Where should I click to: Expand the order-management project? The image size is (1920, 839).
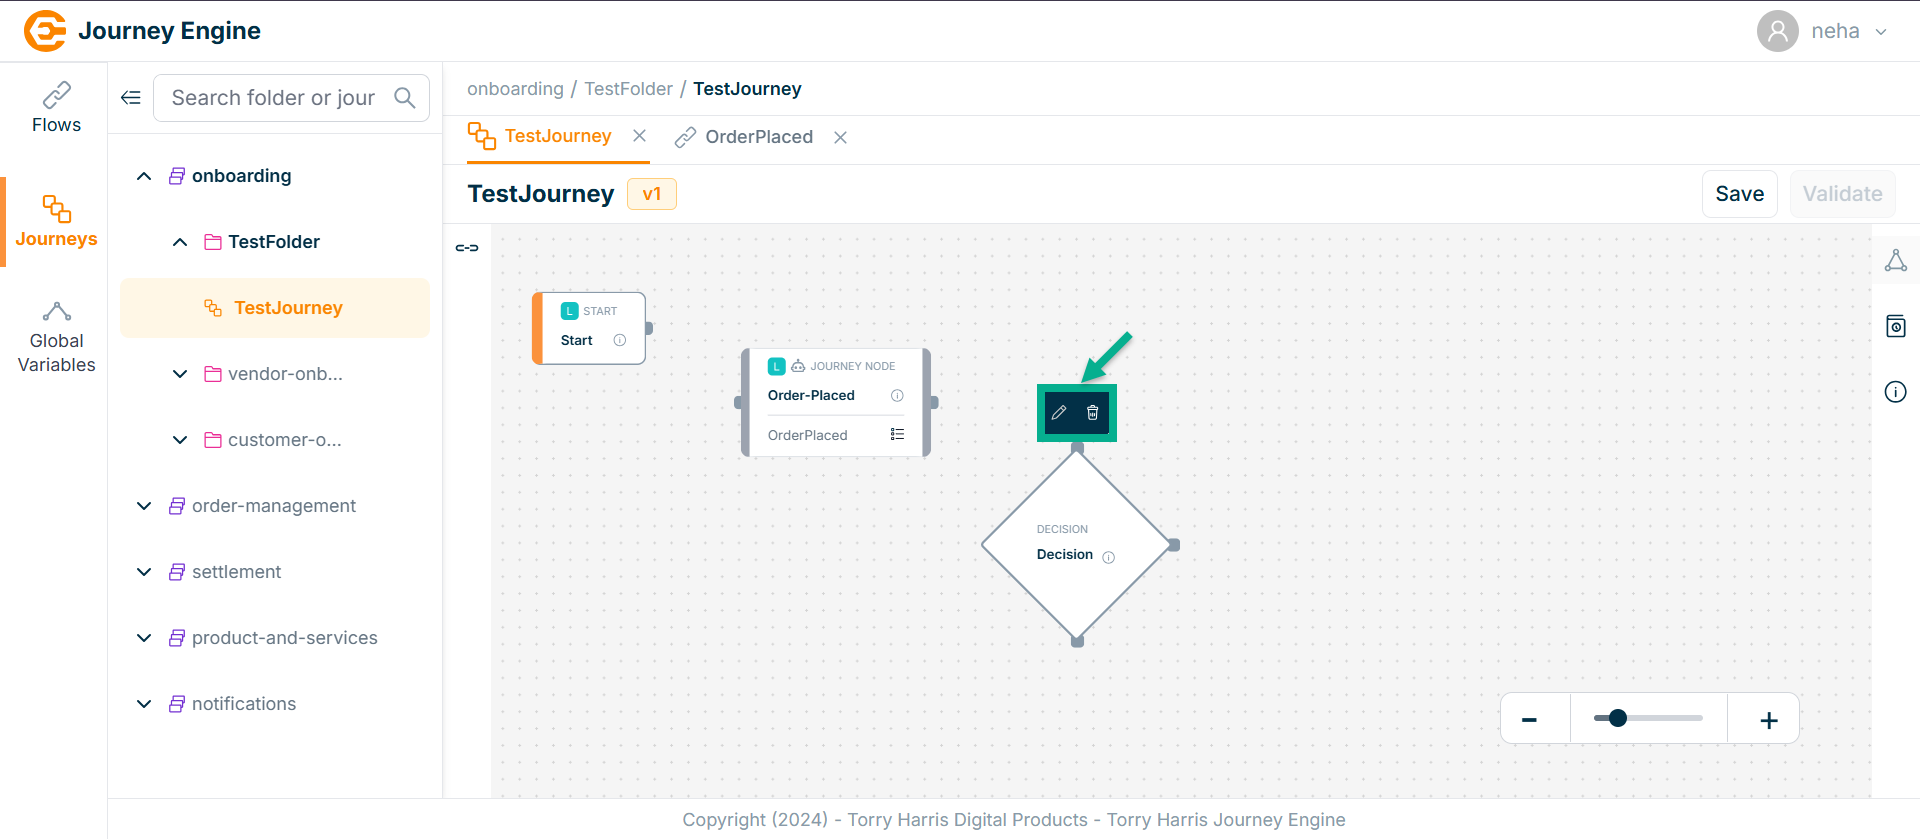click(144, 506)
